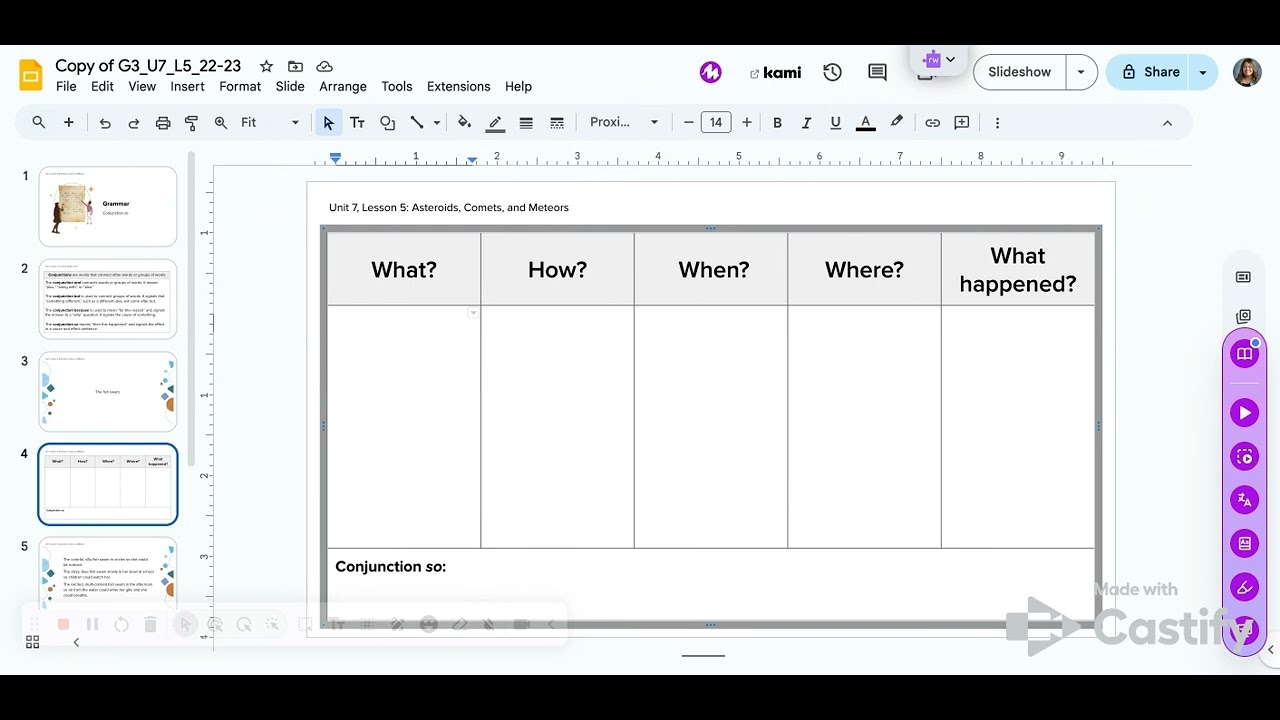The width and height of the screenshot is (1280, 720).
Task: Click the Share button
Action: (1150, 72)
